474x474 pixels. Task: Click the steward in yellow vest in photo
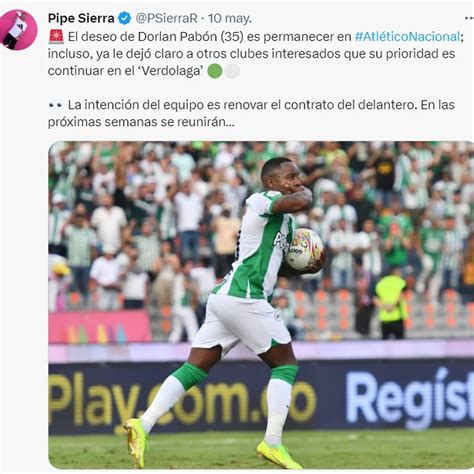(390, 304)
